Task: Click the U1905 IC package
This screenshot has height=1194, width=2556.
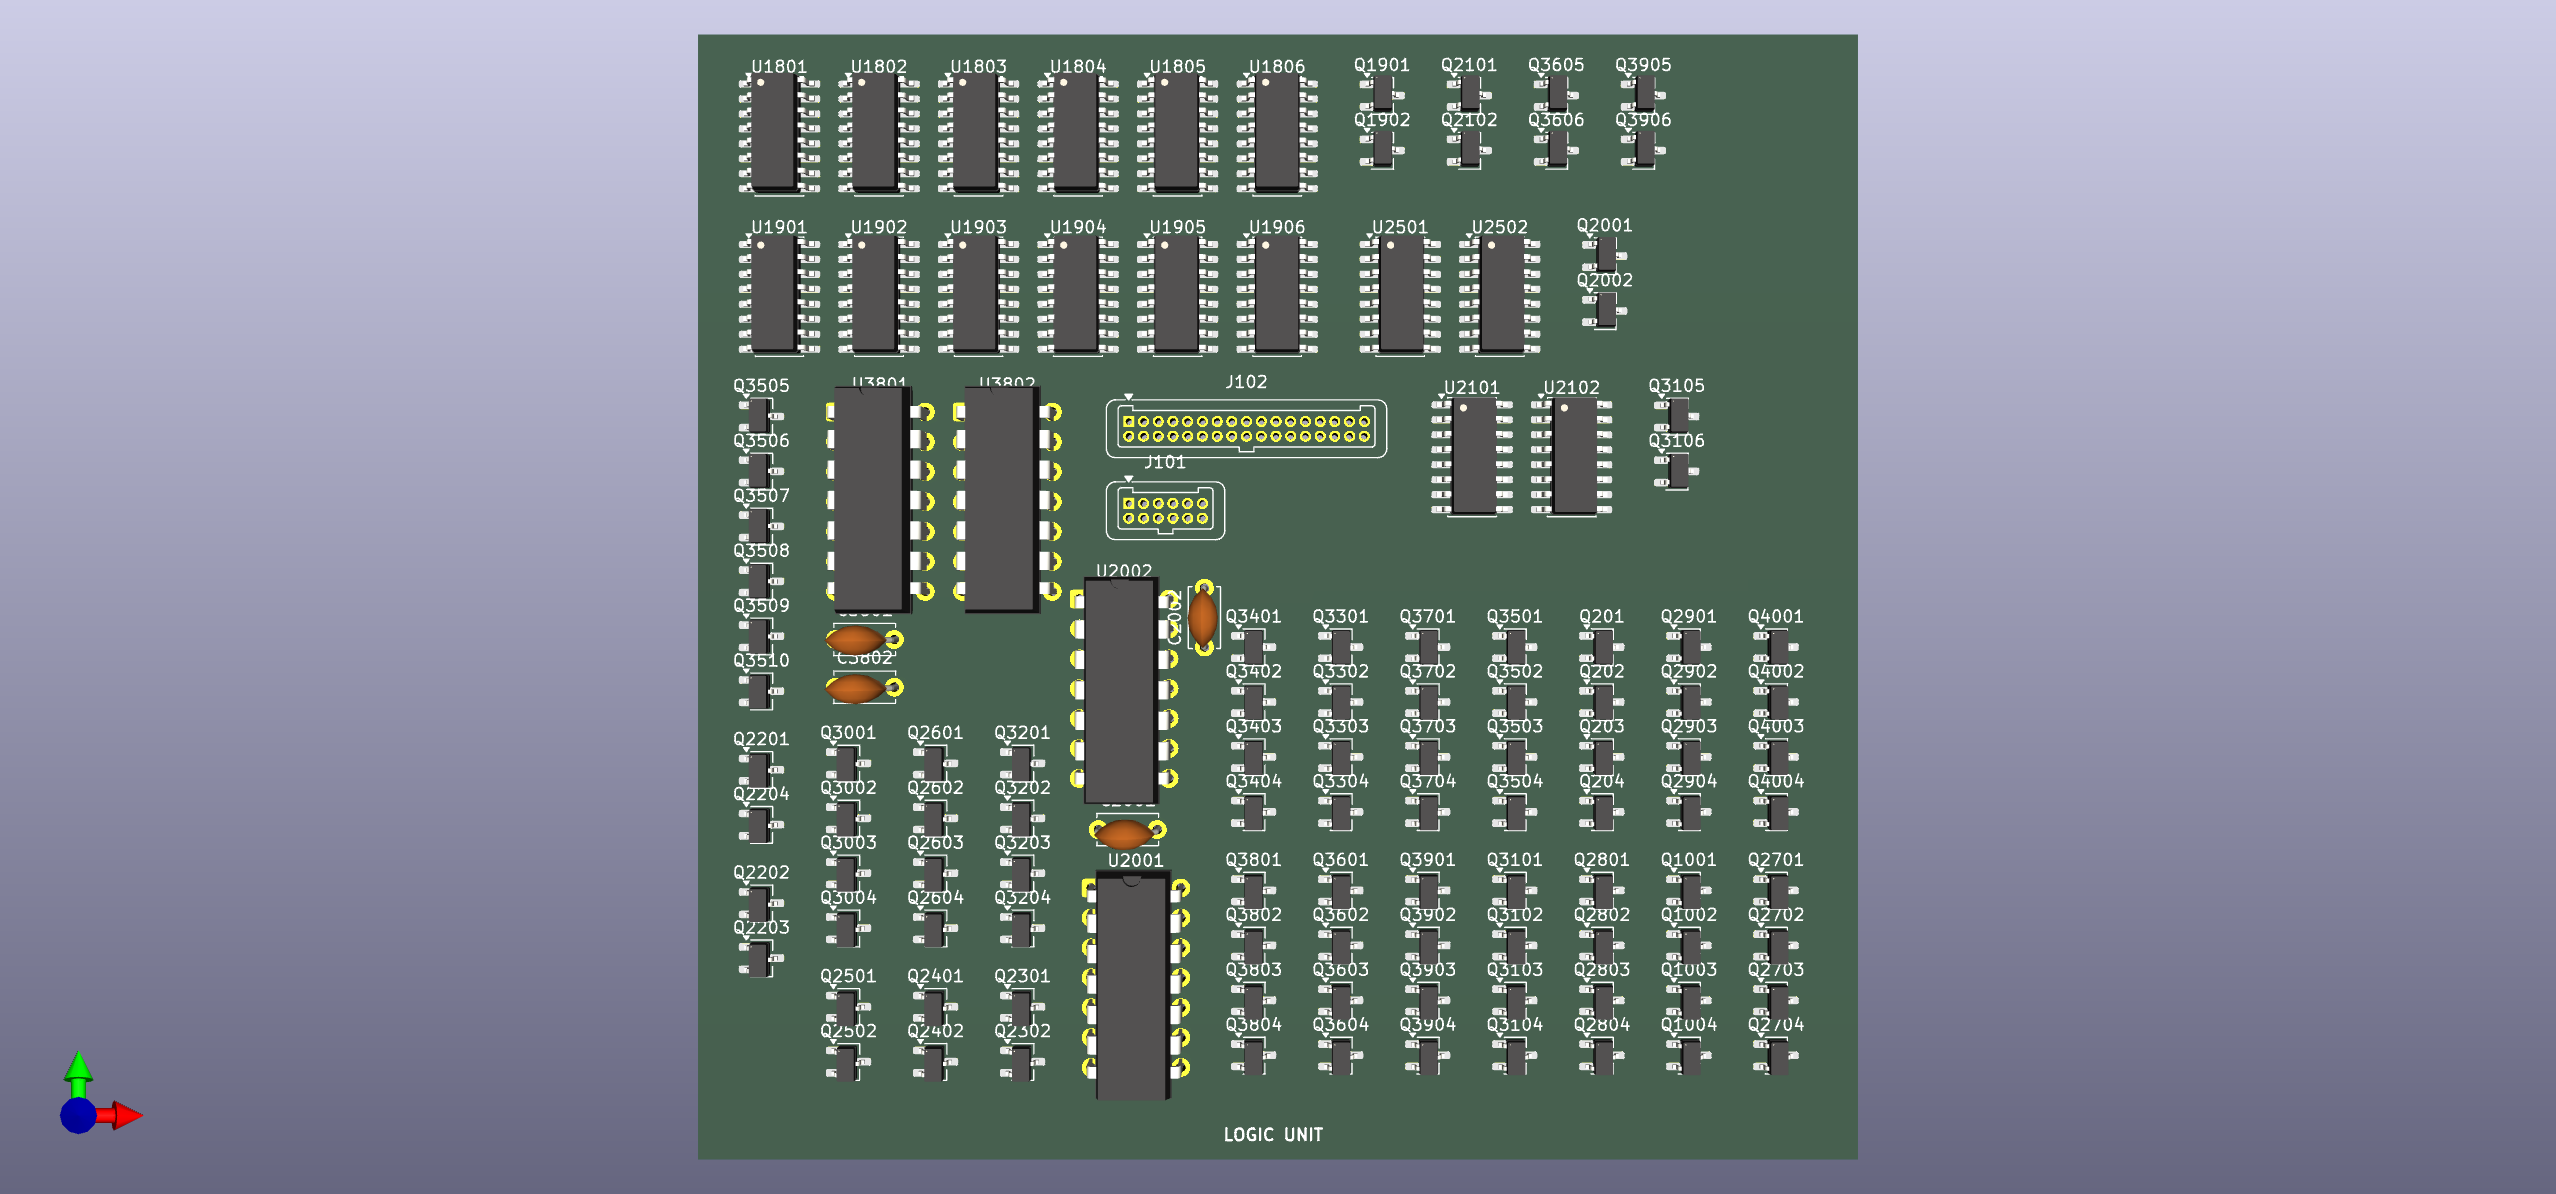Action: click(1176, 295)
